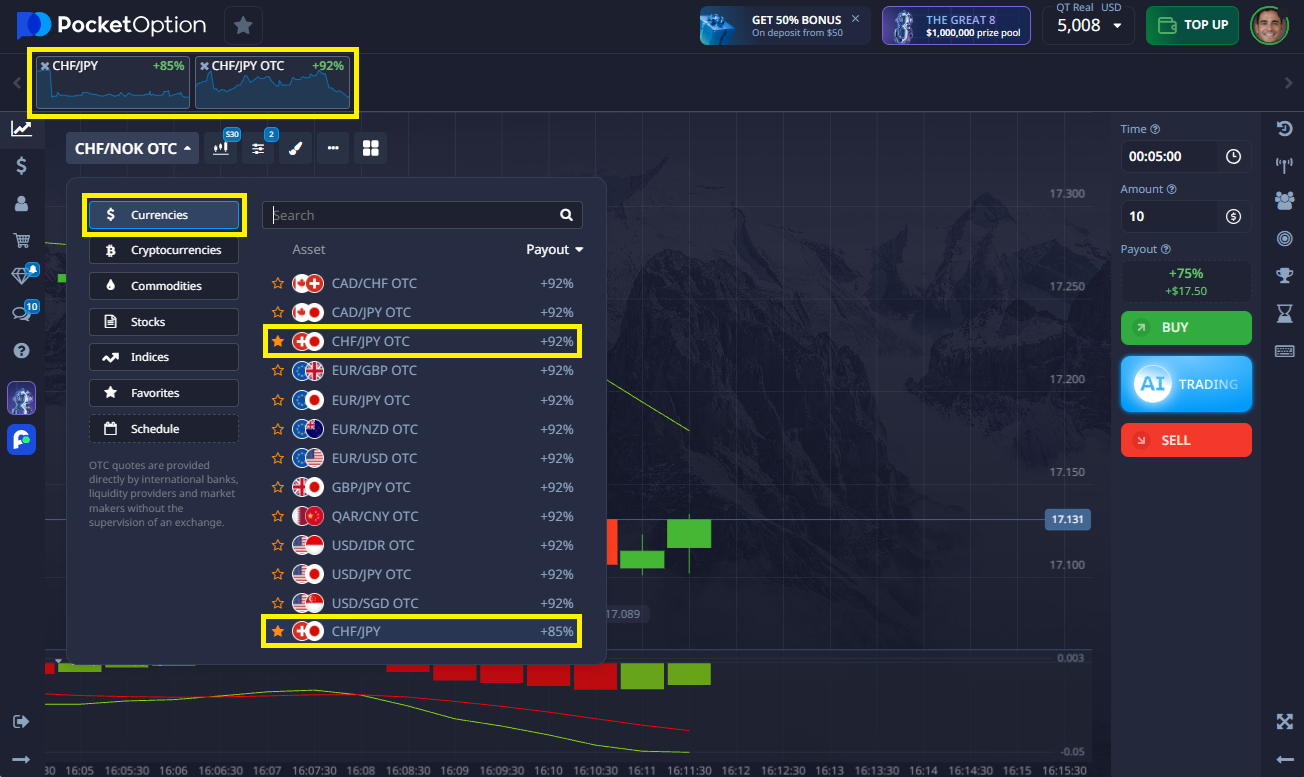1304x777 pixels.
Task: Open the market shopping cart icon
Action: (x=21, y=240)
